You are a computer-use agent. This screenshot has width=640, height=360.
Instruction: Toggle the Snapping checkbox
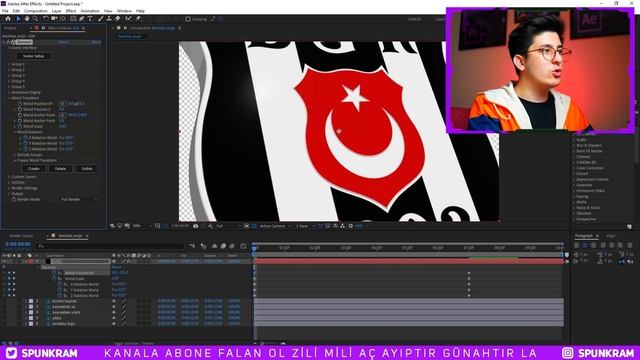[x=188, y=19]
